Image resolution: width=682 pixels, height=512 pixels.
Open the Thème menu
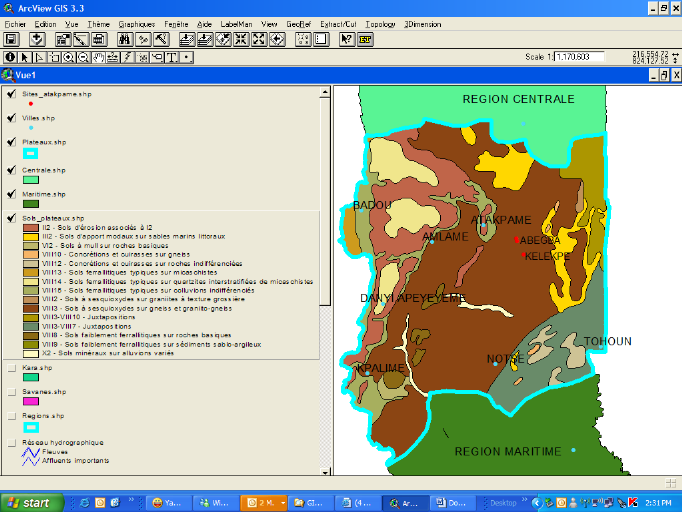[x=99, y=22]
